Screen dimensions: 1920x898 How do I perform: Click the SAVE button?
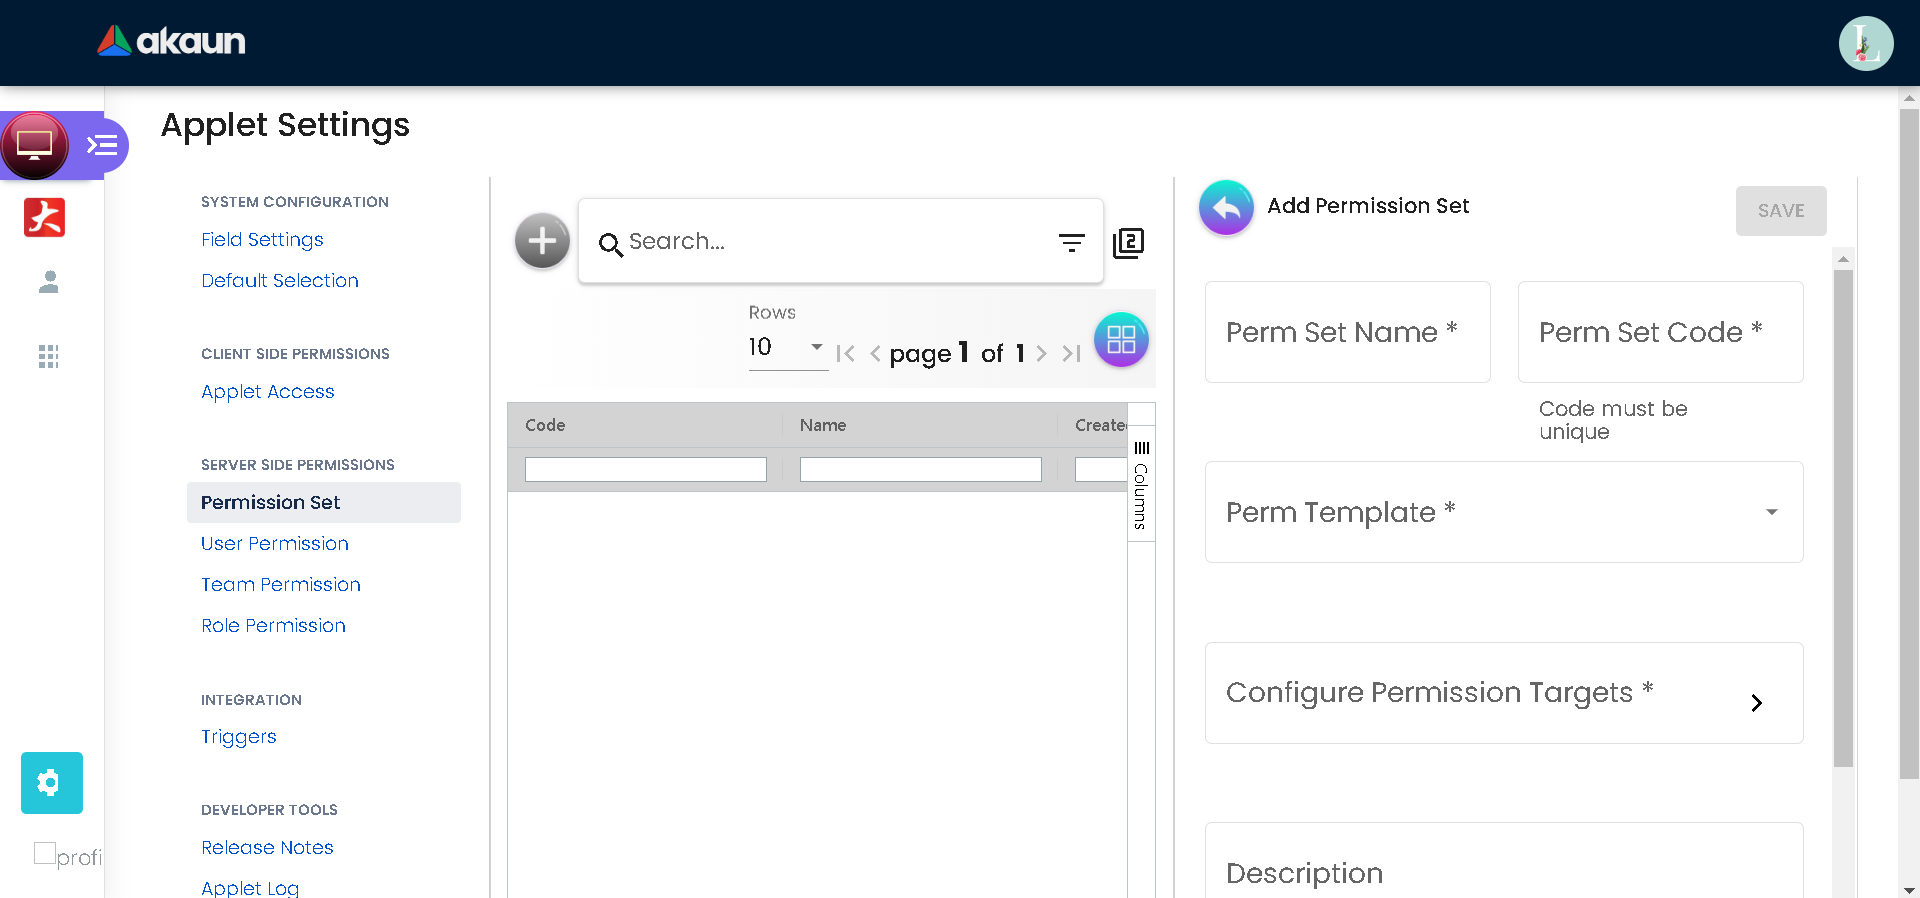click(x=1781, y=211)
